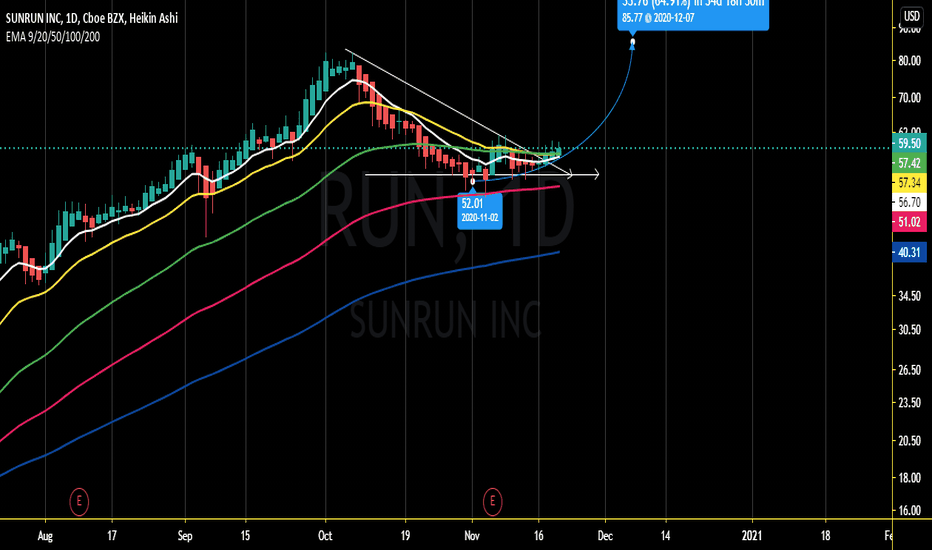
Task: Click the Nov label on time axis
Action: tap(472, 536)
